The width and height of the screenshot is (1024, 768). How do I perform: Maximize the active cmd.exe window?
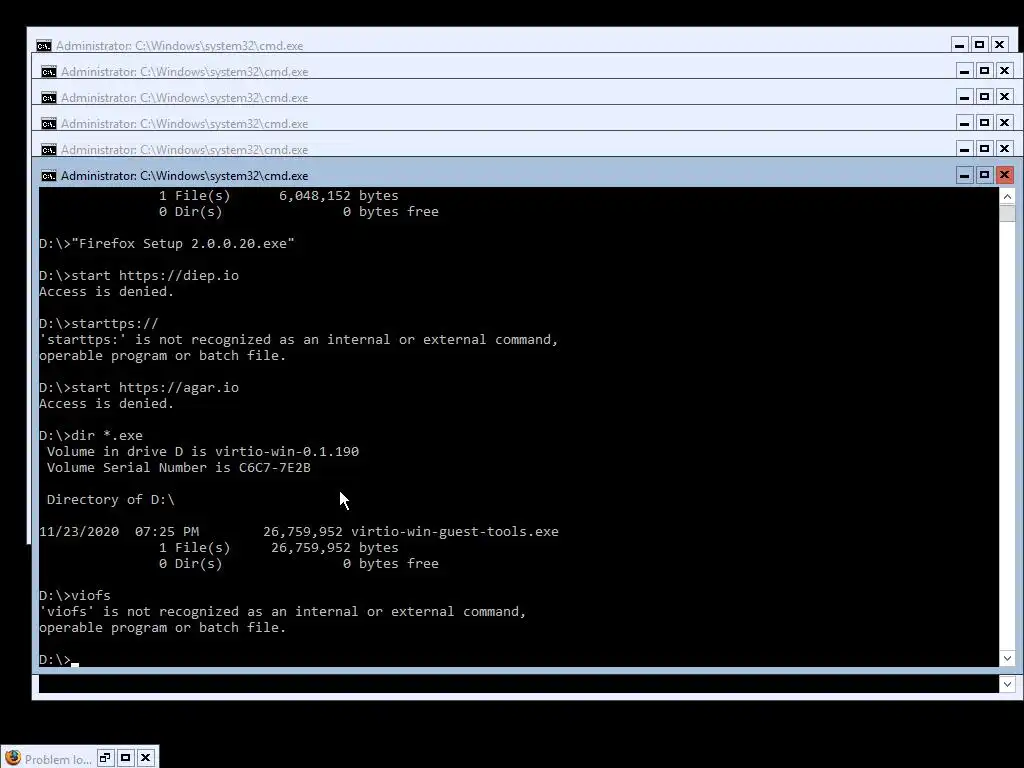pyautogui.click(x=985, y=175)
